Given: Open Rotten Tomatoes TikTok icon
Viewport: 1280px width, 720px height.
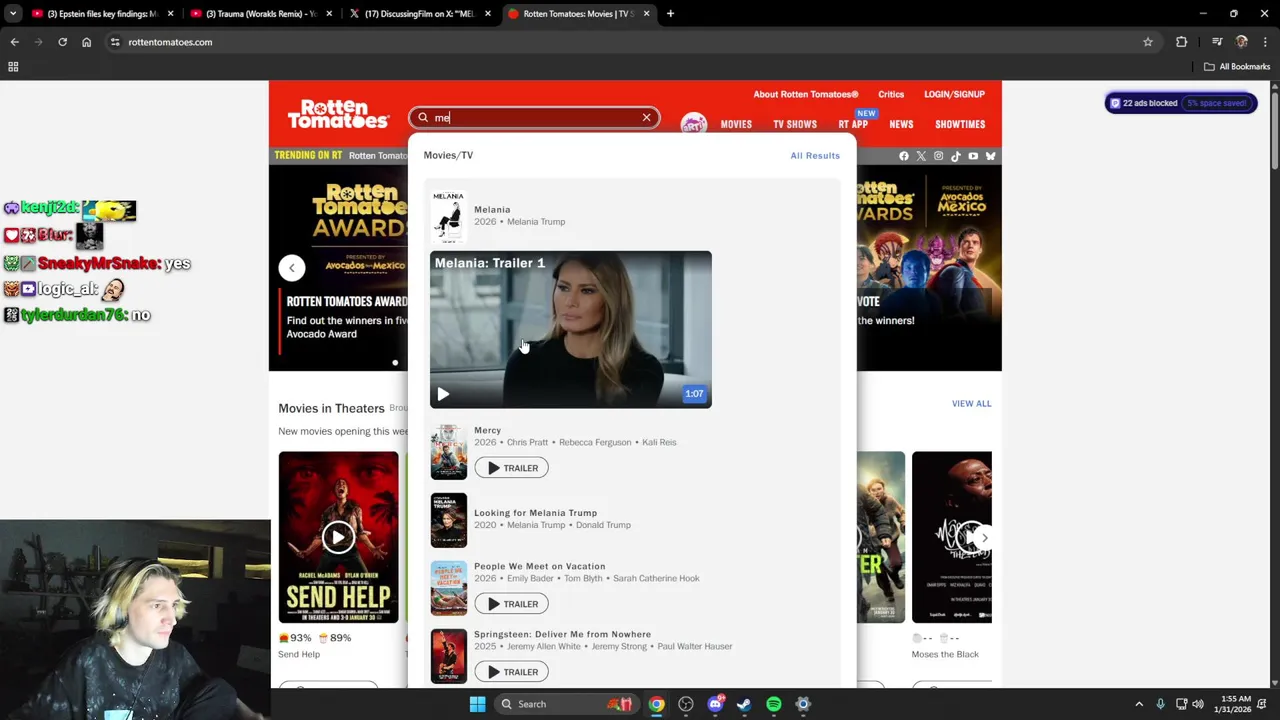Looking at the screenshot, I should point(956,156).
